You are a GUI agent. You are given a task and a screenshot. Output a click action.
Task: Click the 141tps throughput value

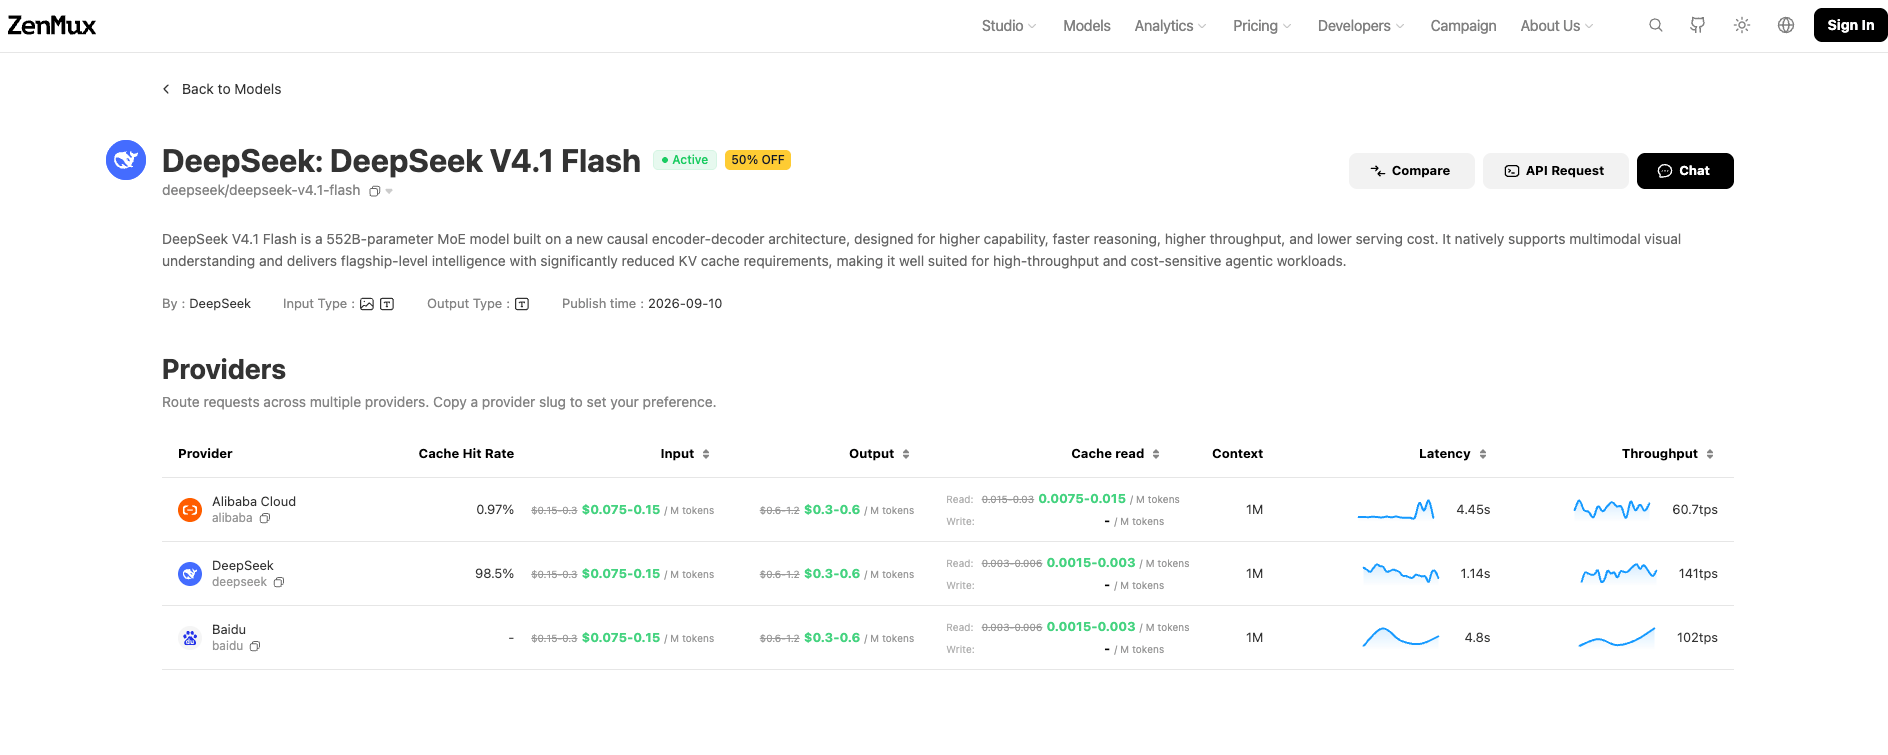click(1698, 574)
